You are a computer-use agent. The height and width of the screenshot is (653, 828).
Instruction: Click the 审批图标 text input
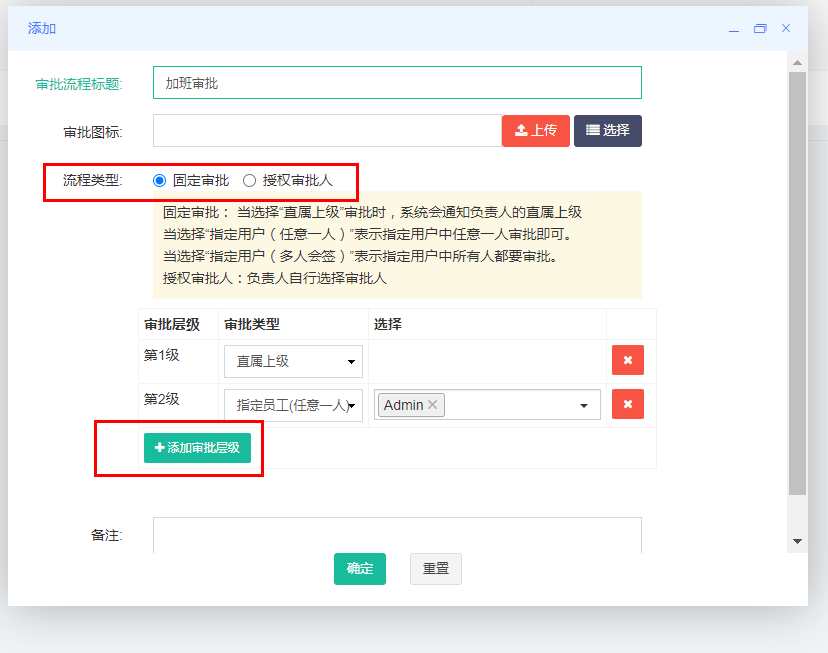[x=327, y=130]
